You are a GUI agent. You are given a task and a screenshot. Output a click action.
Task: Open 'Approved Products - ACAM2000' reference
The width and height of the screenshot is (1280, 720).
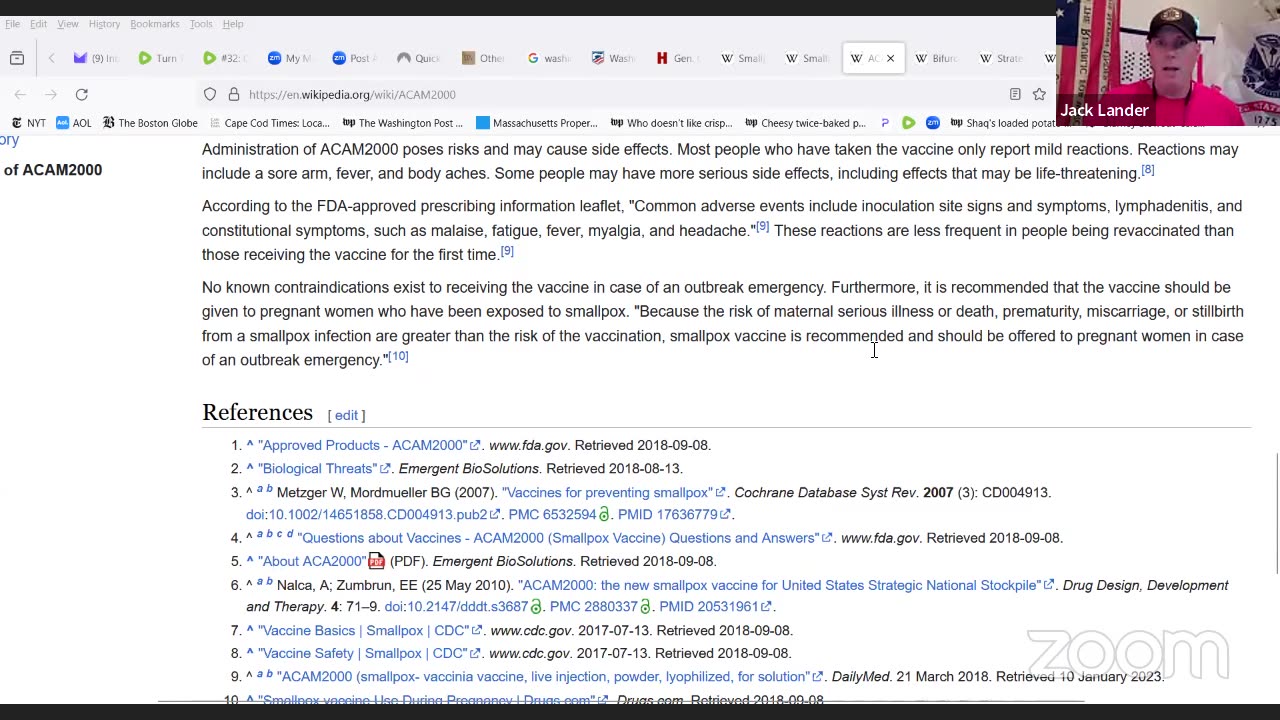pyautogui.click(x=369, y=445)
